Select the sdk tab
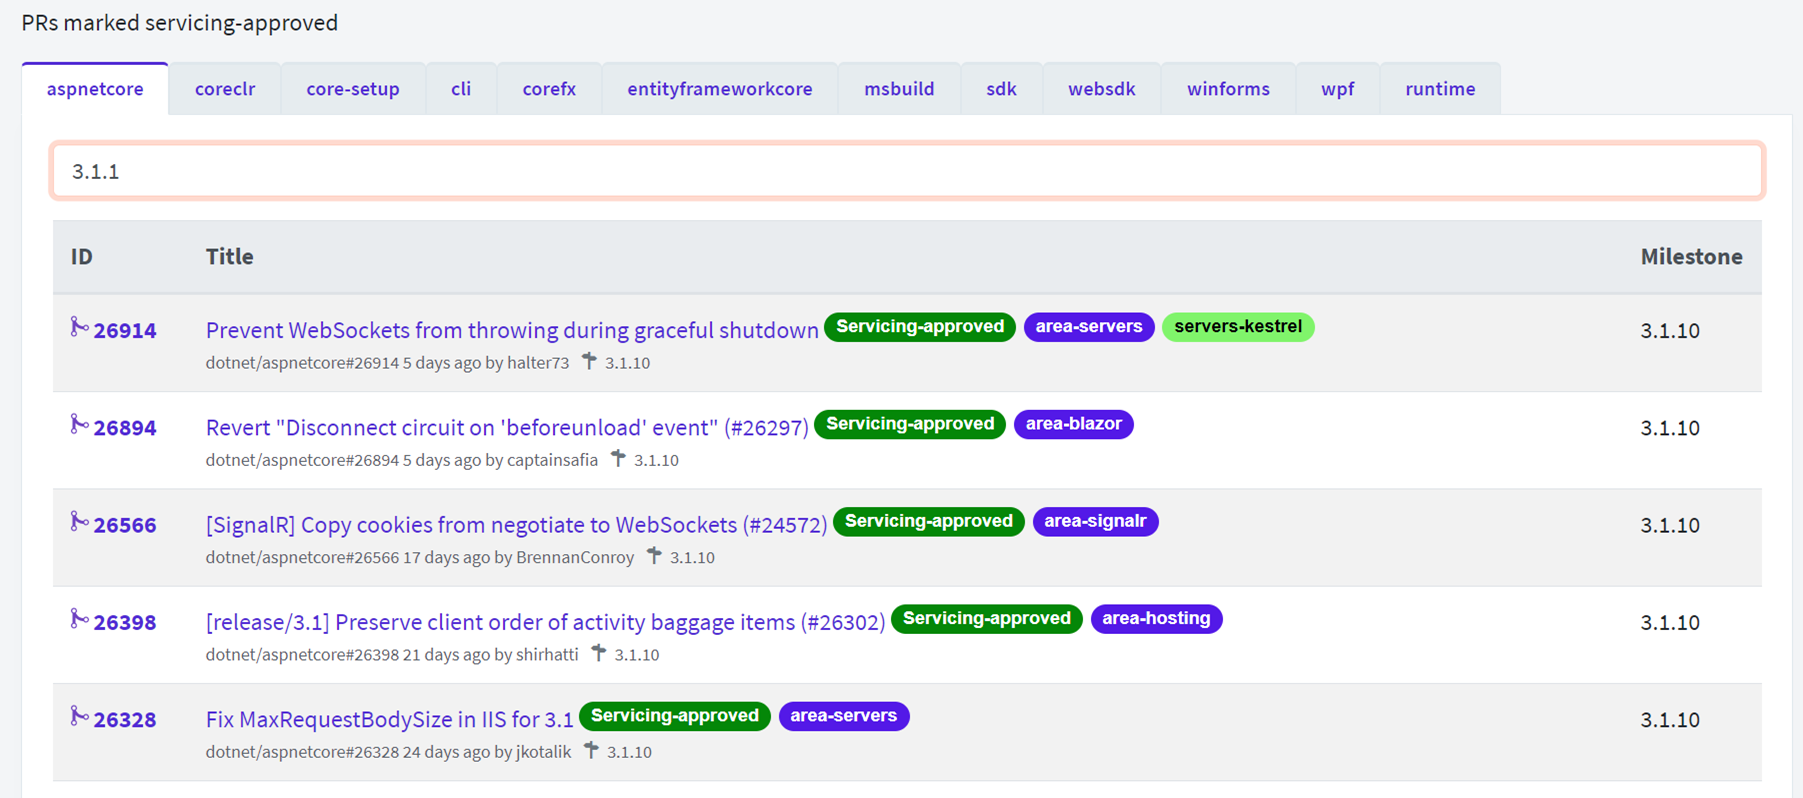 click(x=1001, y=89)
